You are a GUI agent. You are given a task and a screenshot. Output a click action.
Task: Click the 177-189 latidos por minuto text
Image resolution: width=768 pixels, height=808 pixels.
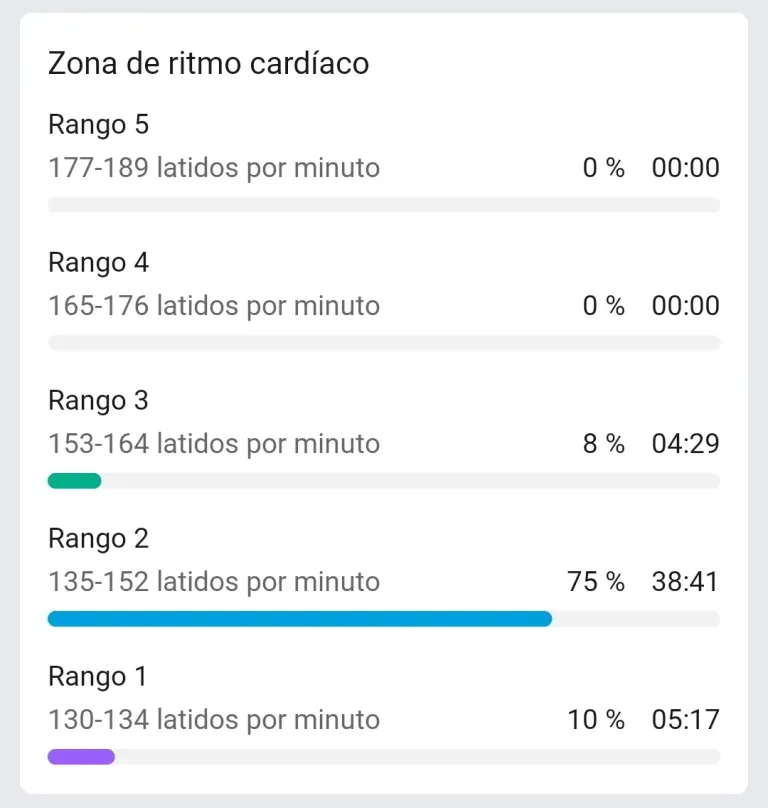pyautogui.click(x=214, y=168)
